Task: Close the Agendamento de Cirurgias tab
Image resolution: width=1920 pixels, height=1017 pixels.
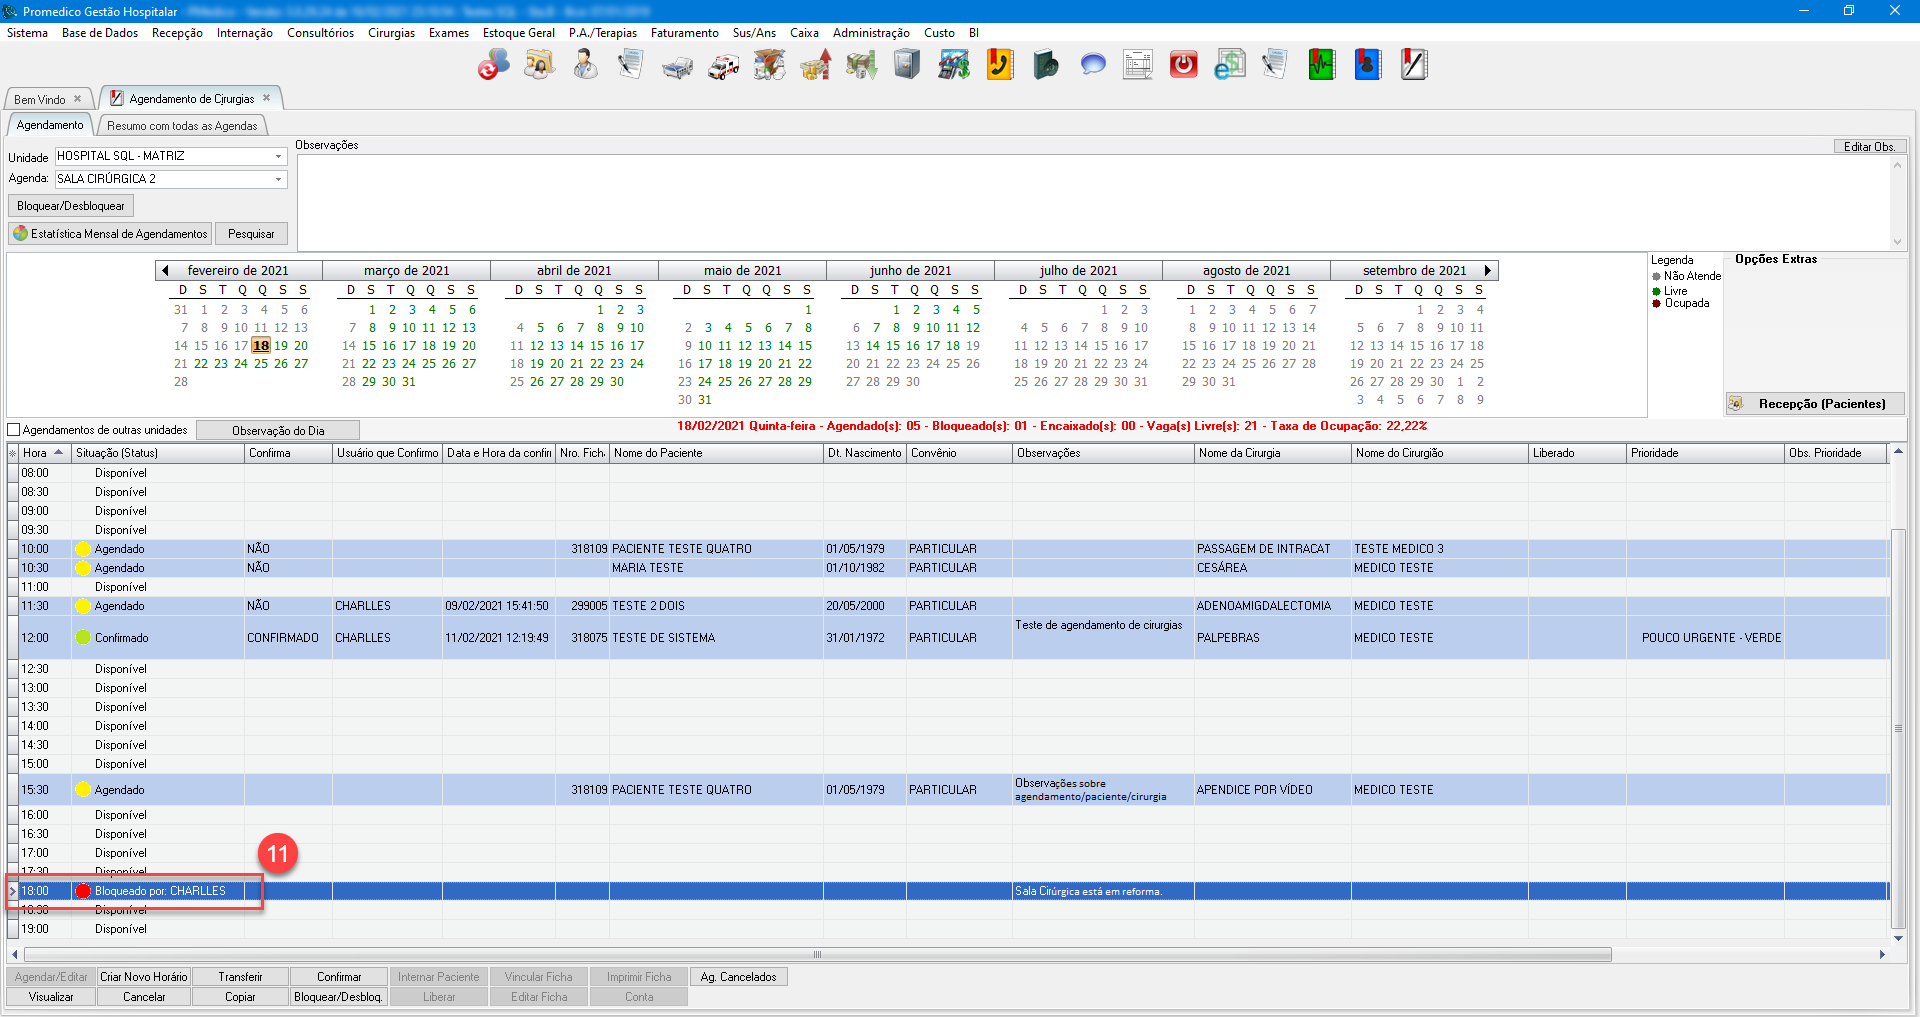Action: click(267, 98)
